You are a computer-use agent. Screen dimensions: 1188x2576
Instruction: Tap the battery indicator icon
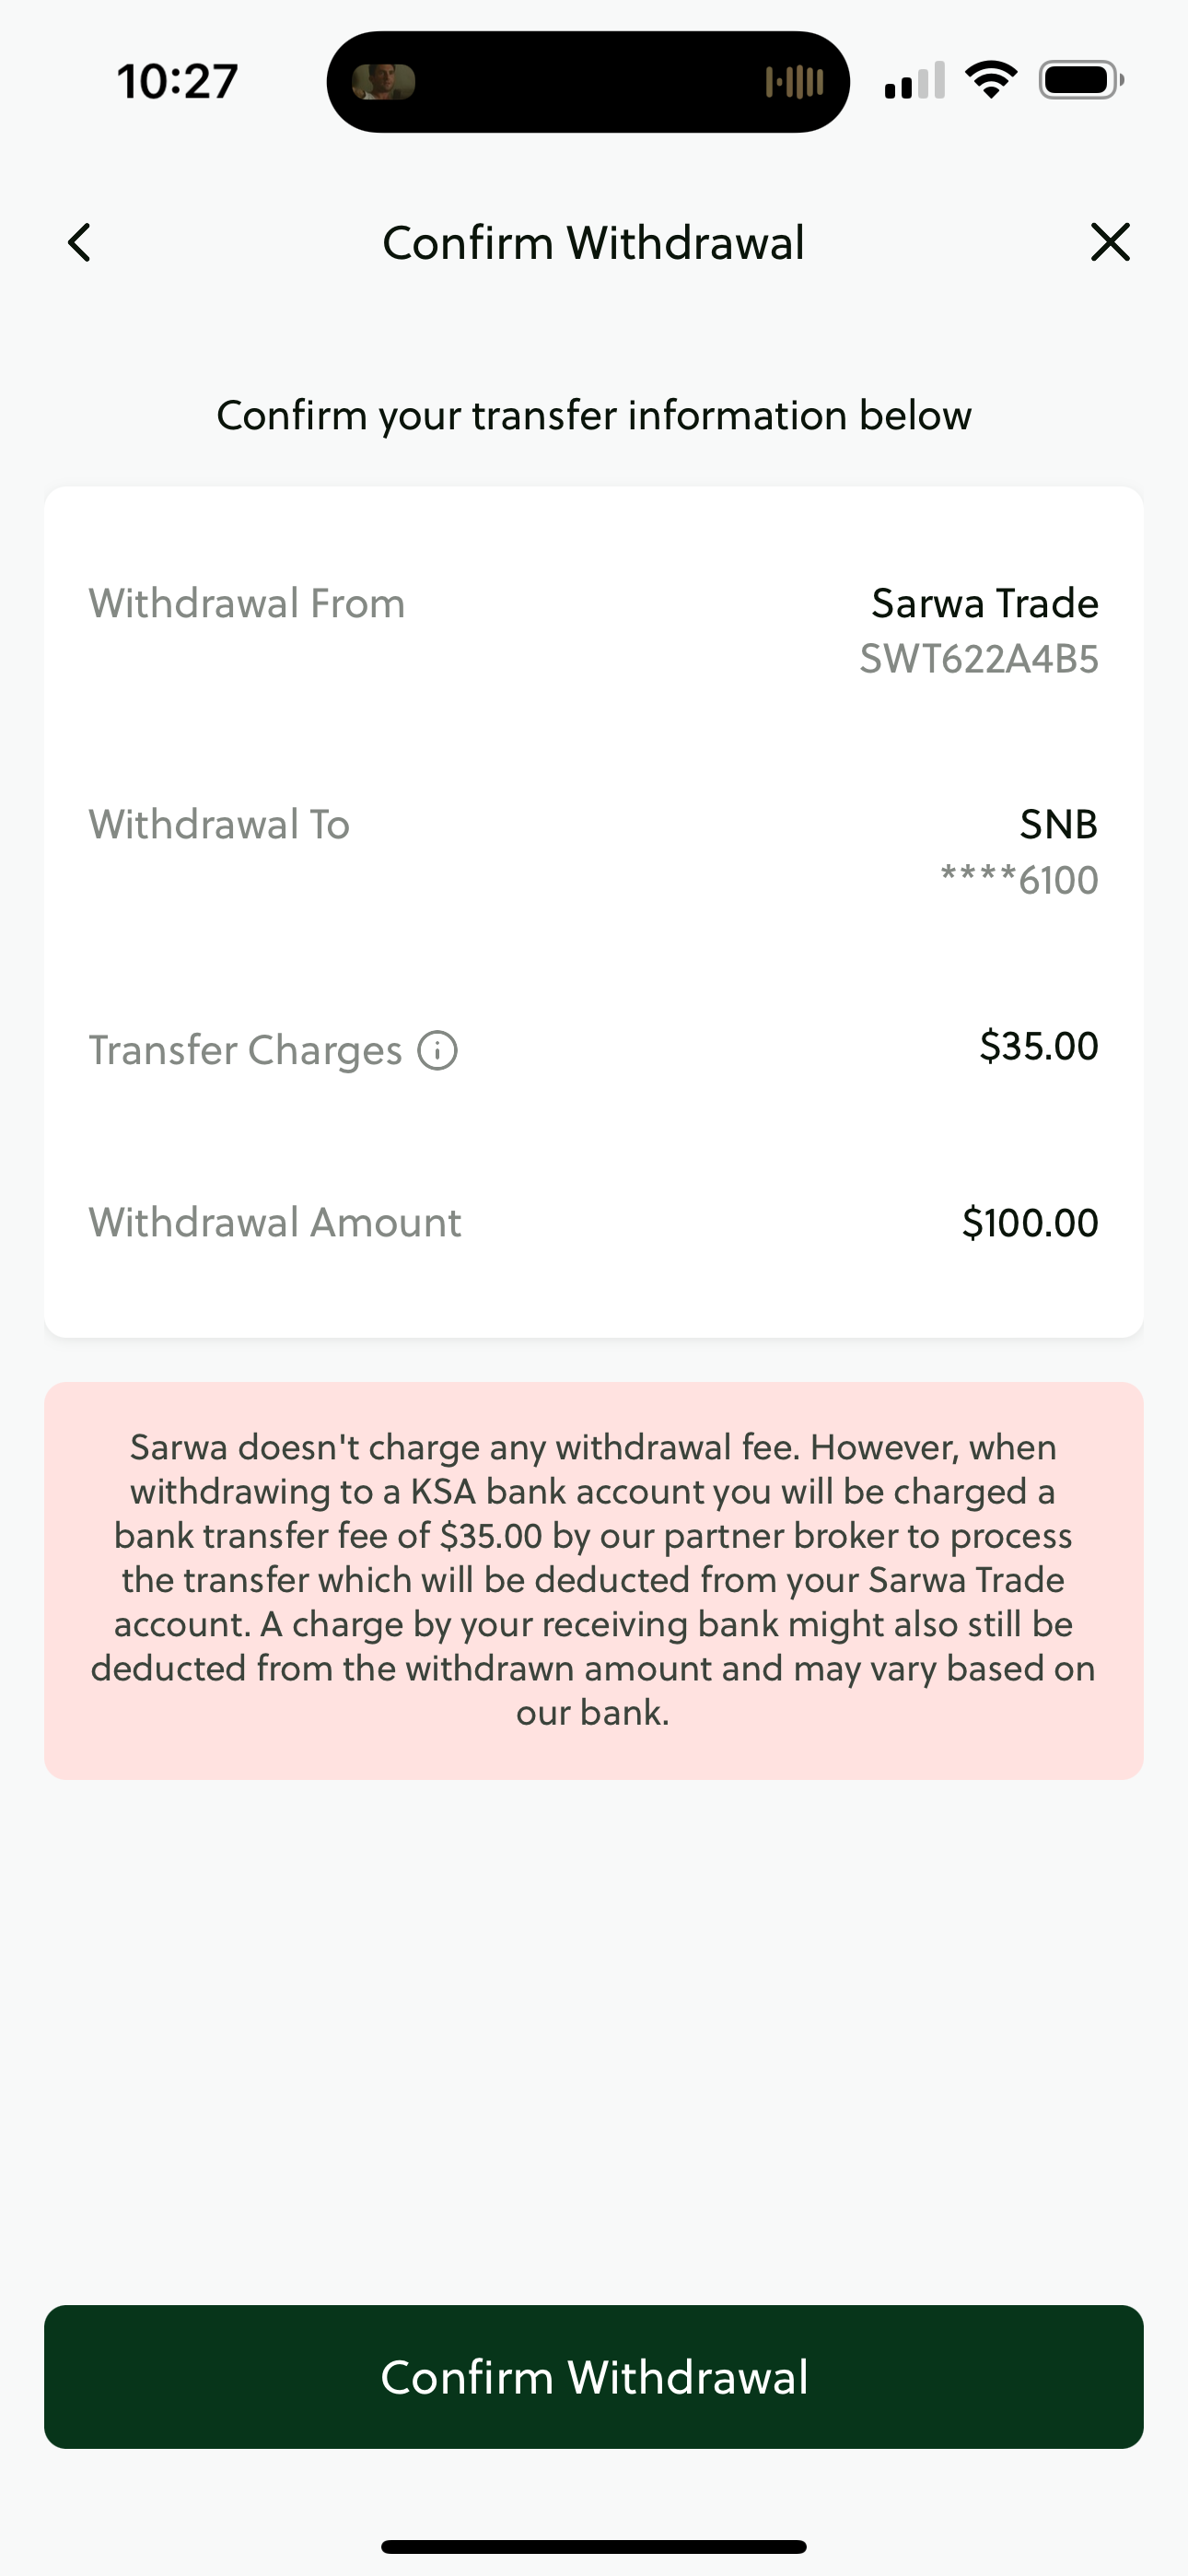pyautogui.click(x=1080, y=80)
